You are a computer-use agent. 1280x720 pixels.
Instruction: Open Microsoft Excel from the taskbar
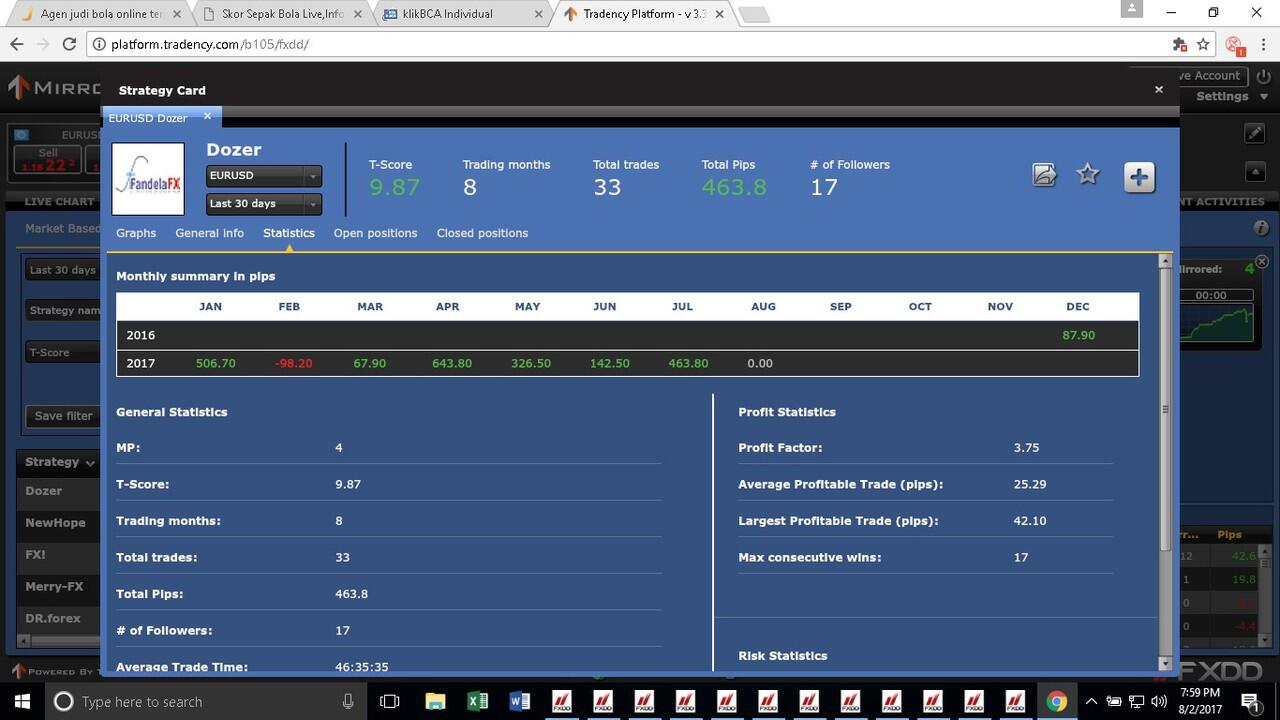(x=477, y=701)
